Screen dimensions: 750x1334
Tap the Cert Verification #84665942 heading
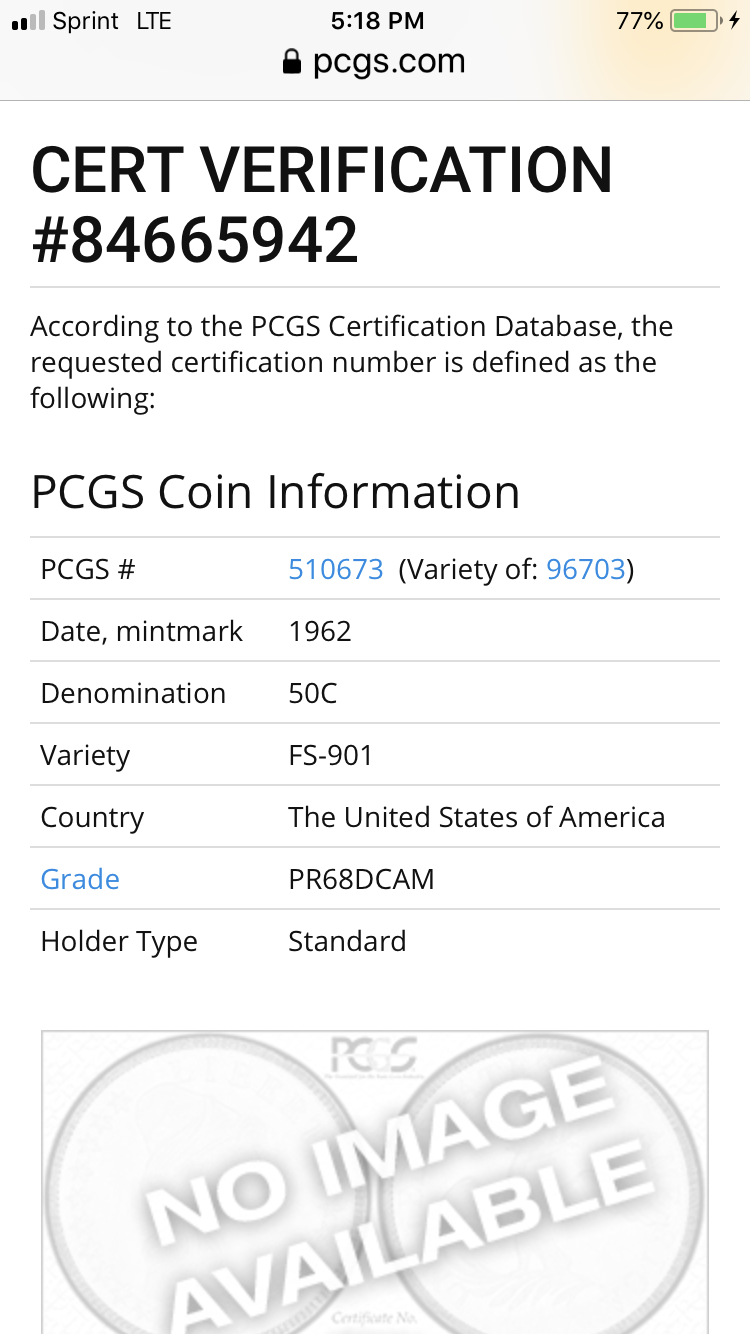click(322, 205)
